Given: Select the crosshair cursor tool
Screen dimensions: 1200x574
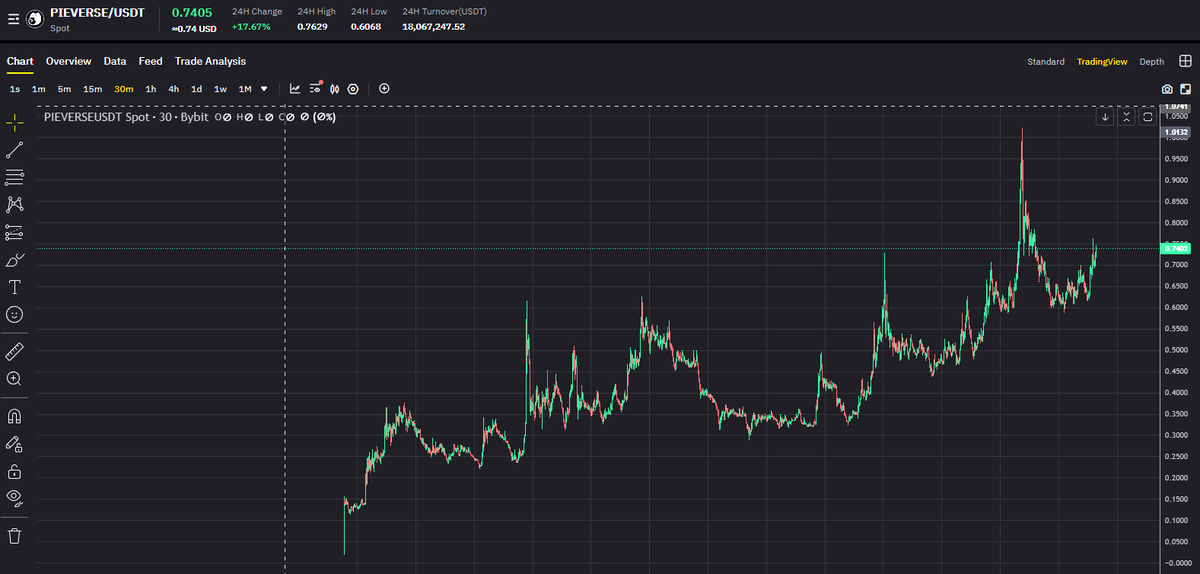Looking at the screenshot, I should (x=14, y=122).
